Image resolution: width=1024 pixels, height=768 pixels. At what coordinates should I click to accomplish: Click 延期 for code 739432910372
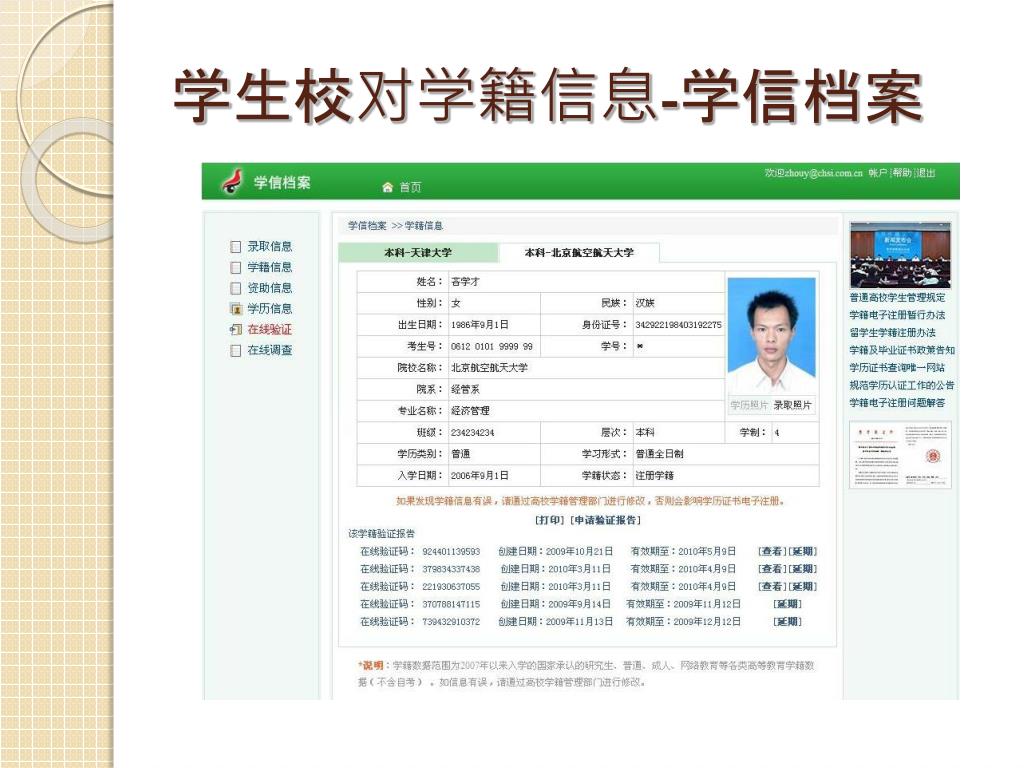tap(788, 622)
